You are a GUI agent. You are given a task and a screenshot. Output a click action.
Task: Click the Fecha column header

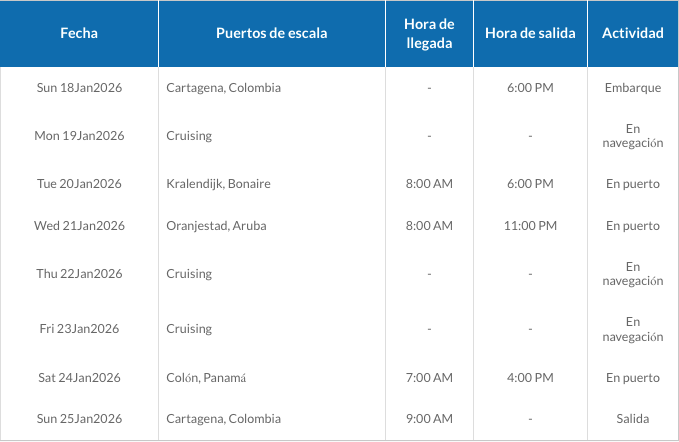[79, 33]
